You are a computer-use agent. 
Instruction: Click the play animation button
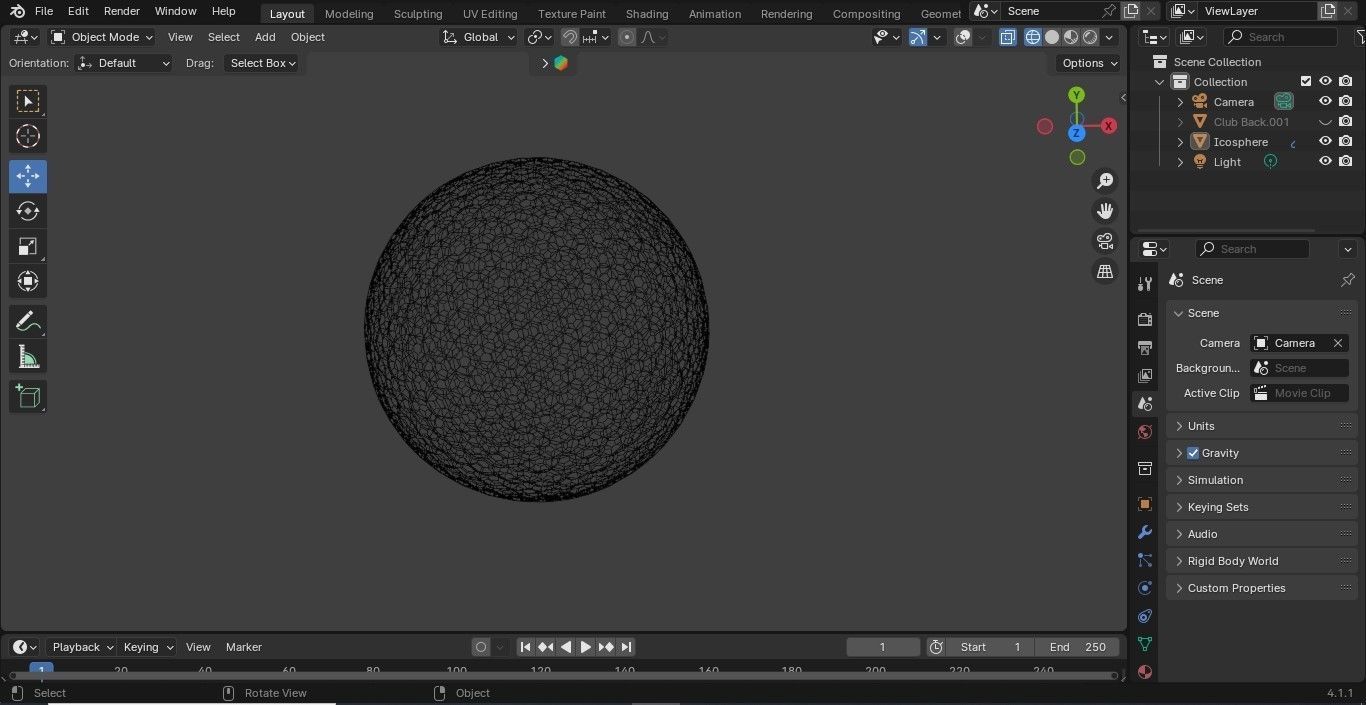(586, 647)
